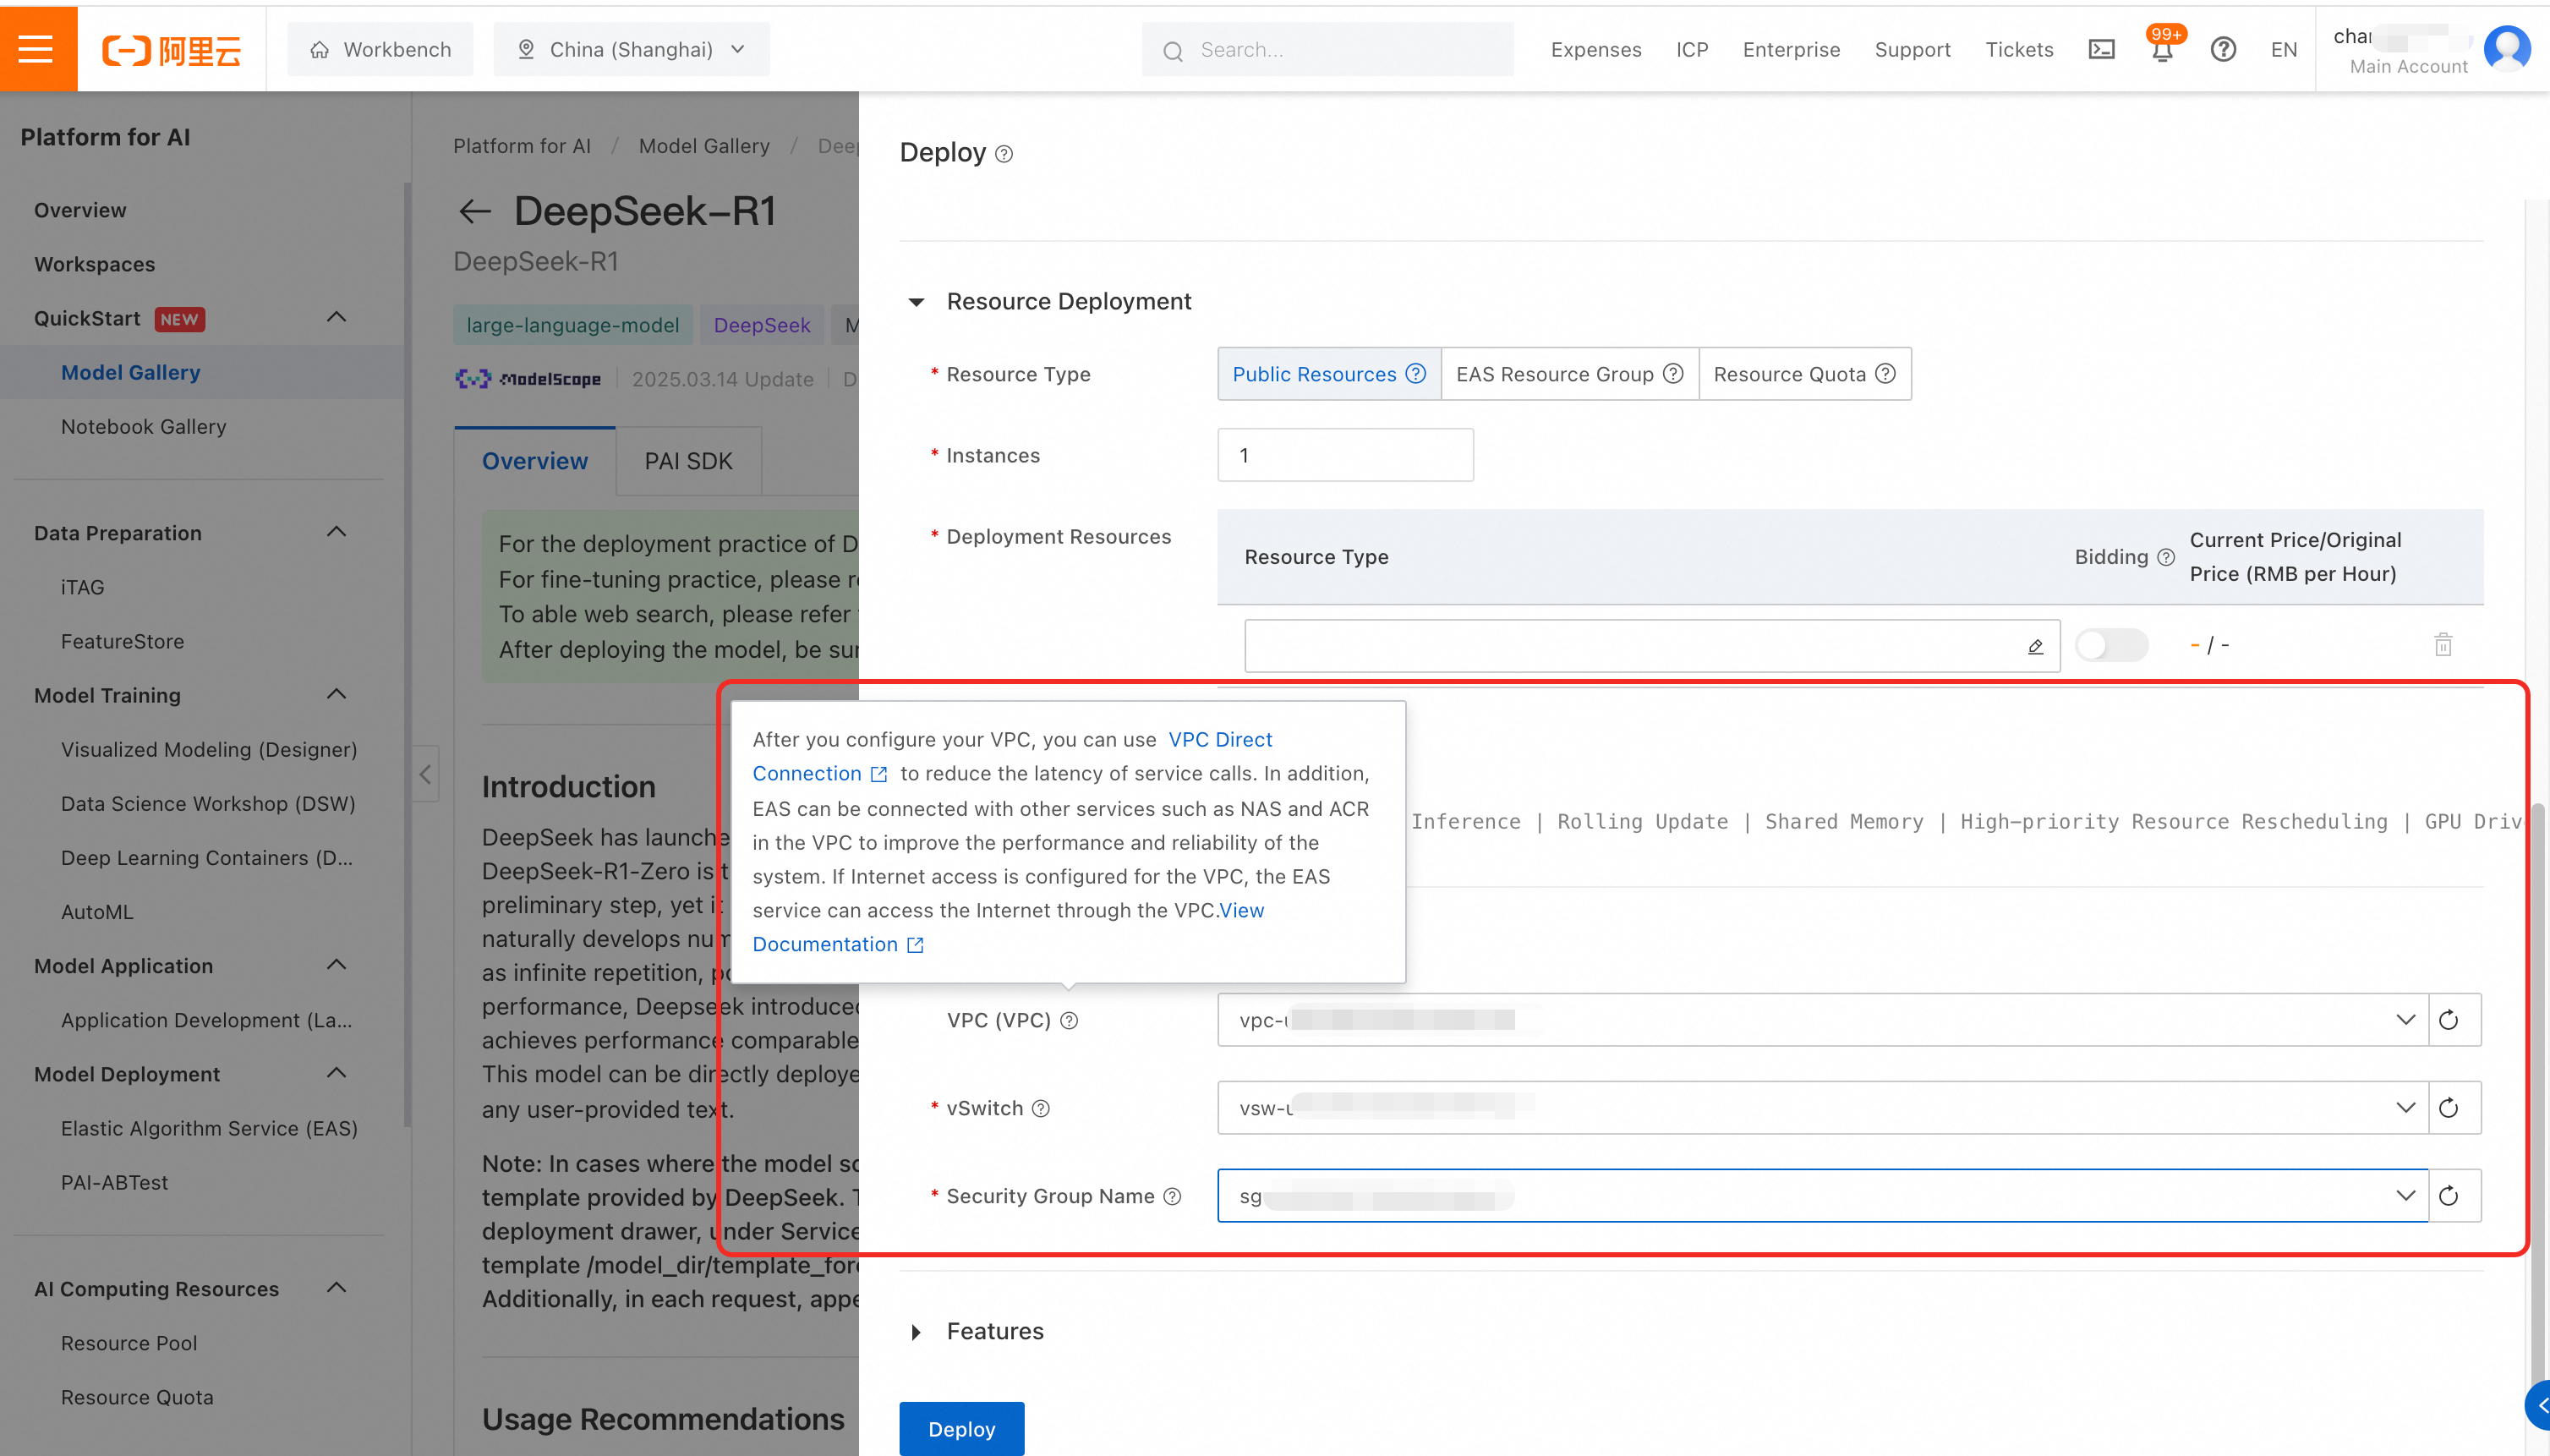This screenshot has height=1456, width=2550.
Task: Click the ModelScope logo
Action: tap(528, 379)
